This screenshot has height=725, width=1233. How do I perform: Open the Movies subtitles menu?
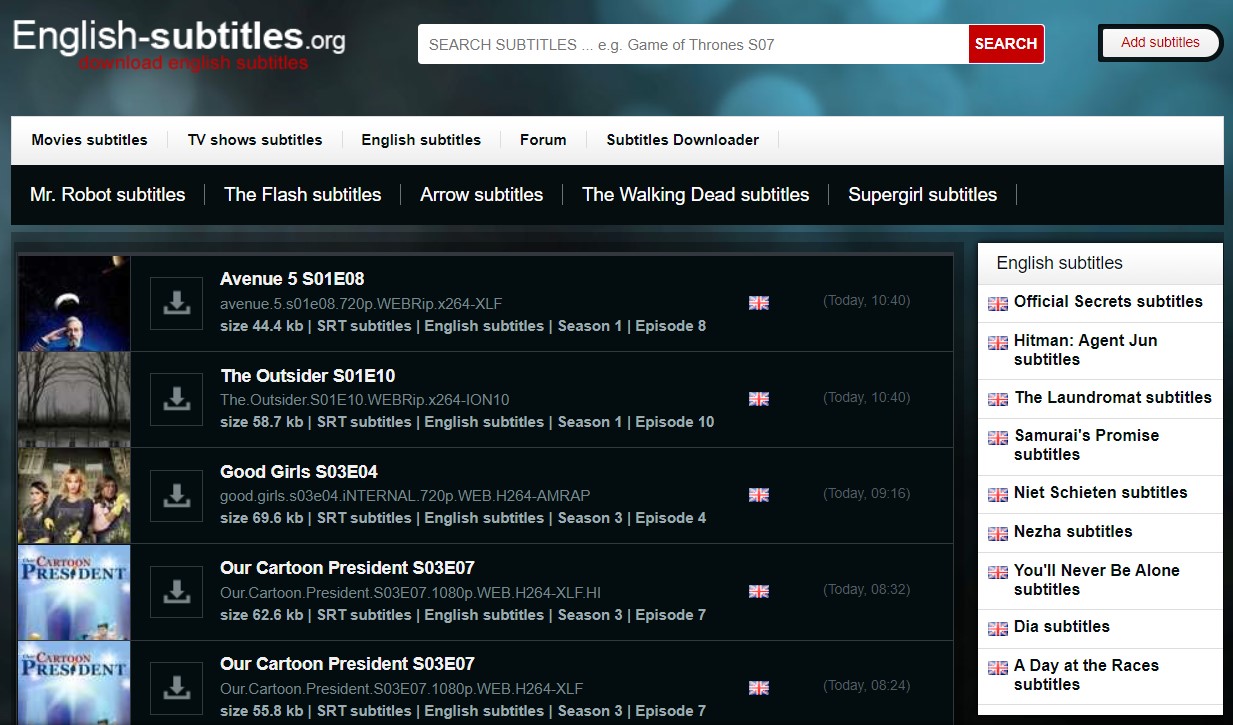[x=89, y=140]
